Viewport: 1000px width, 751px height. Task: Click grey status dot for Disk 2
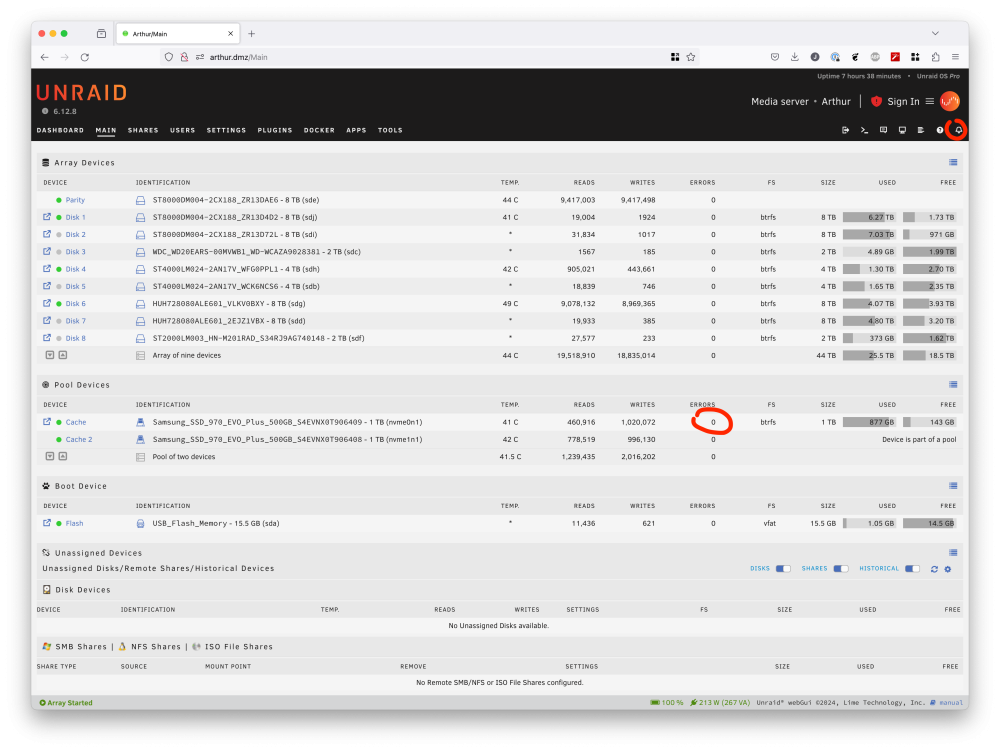point(59,235)
